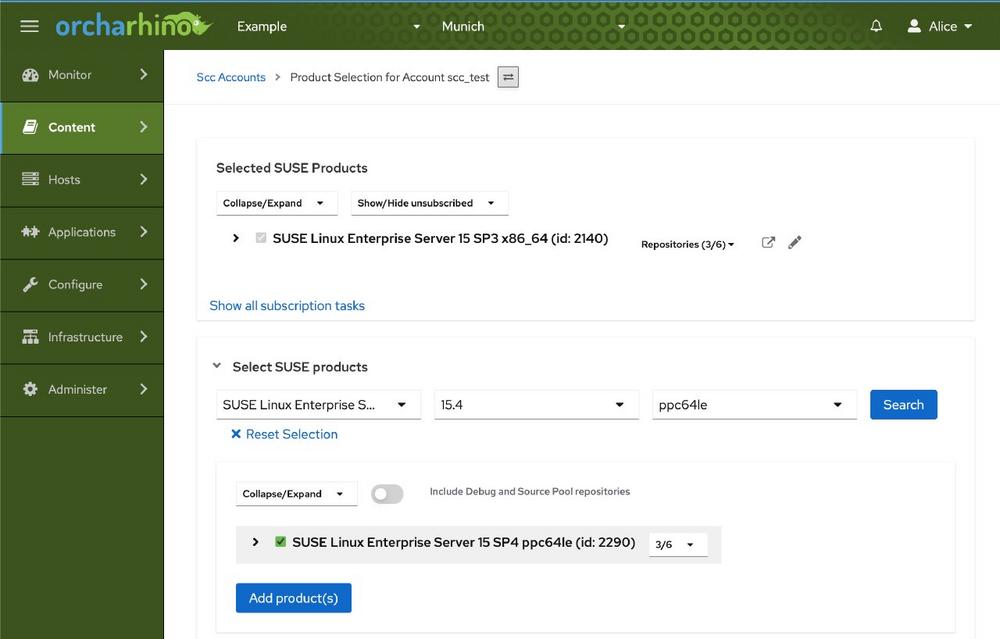Image resolution: width=1000 pixels, height=639 pixels.
Task: Click the Monitor dashboard icon
Action: [x=30, y=75]
